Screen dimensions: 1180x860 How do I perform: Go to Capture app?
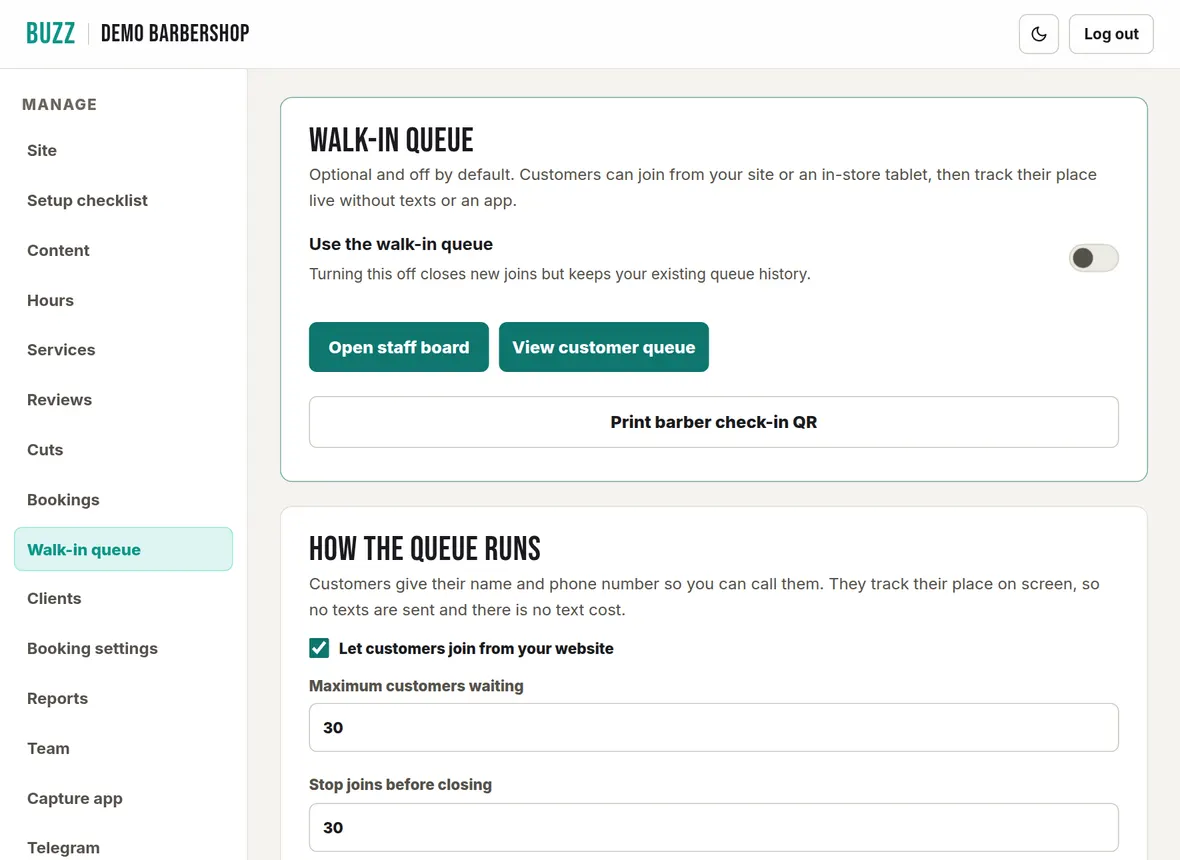tap(123, 798)
